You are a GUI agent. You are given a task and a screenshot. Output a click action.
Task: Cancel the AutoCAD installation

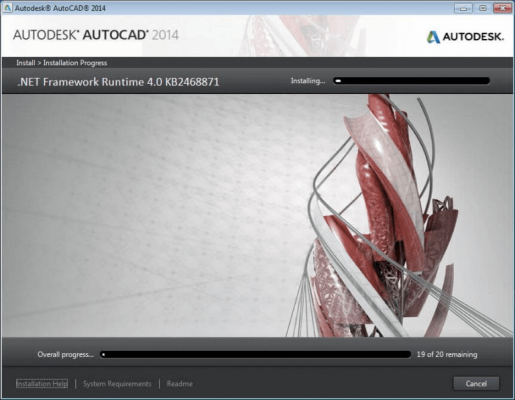click(476, 384)
